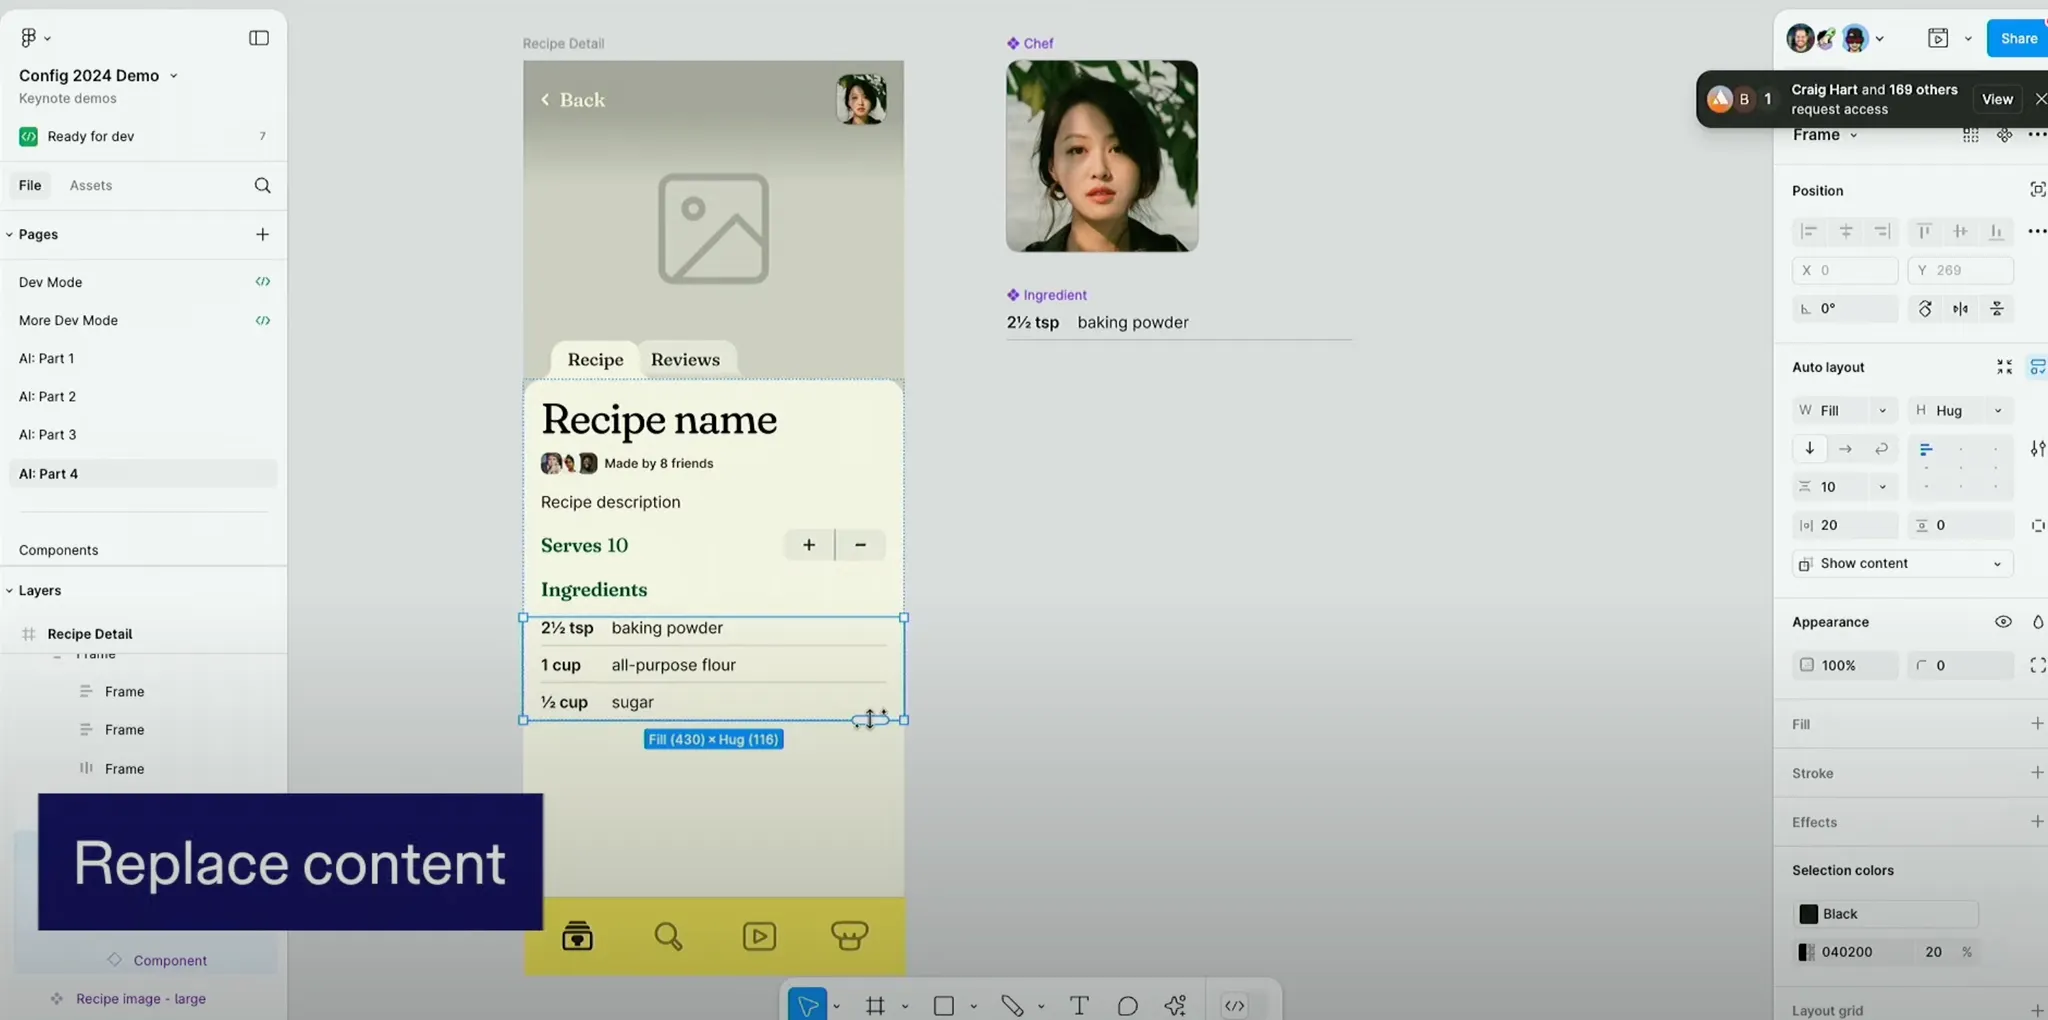The height and width of the screenshot is (1020, 2048).
Task: Open the Move tool options dropdown arrow
Action: [836, 1006]
